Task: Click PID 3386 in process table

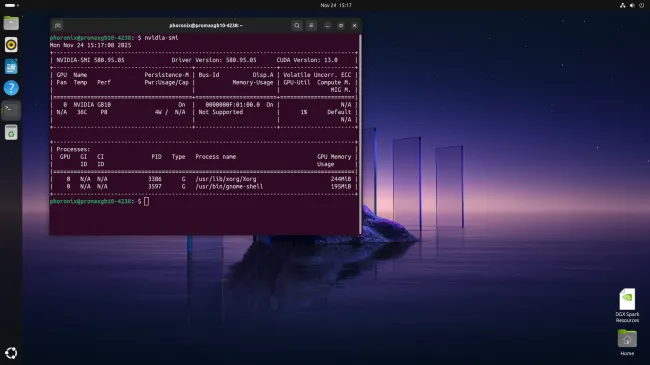Action: click(155, 179)
